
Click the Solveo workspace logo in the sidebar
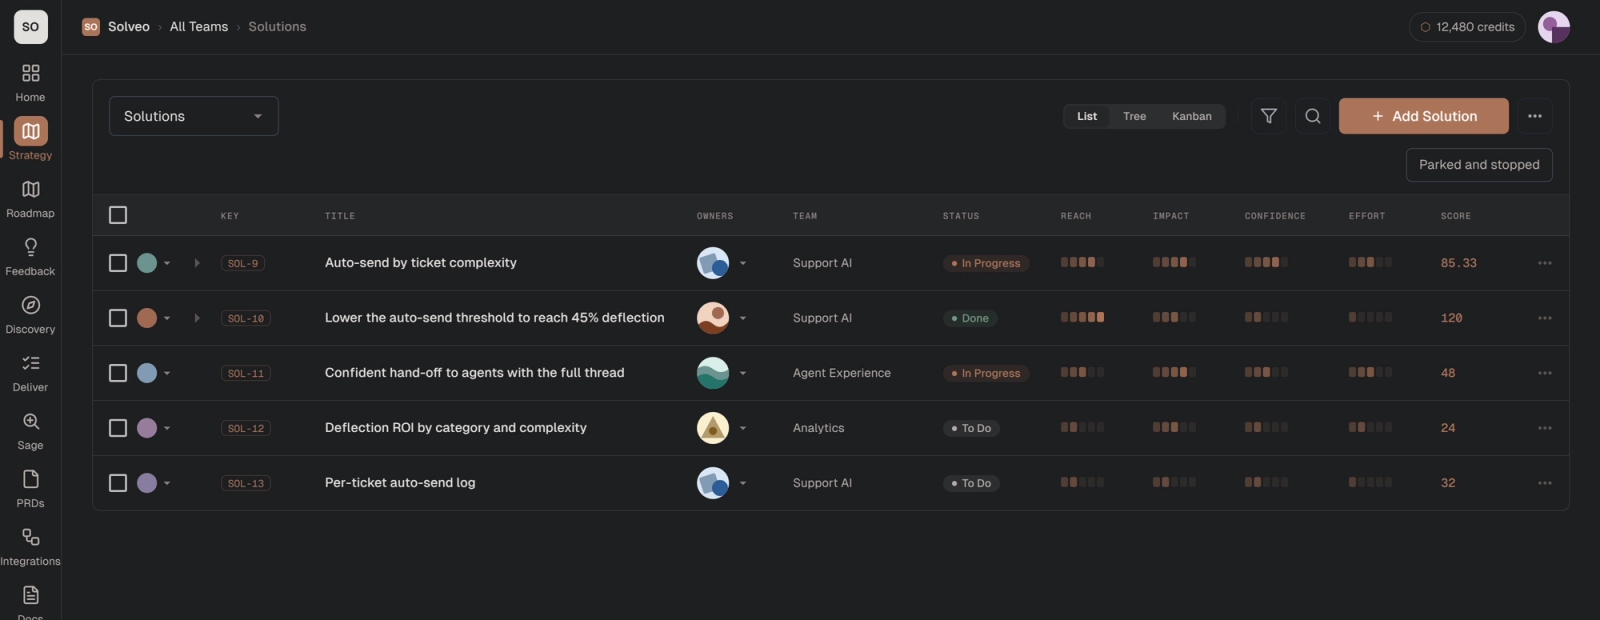coord(31,27)
